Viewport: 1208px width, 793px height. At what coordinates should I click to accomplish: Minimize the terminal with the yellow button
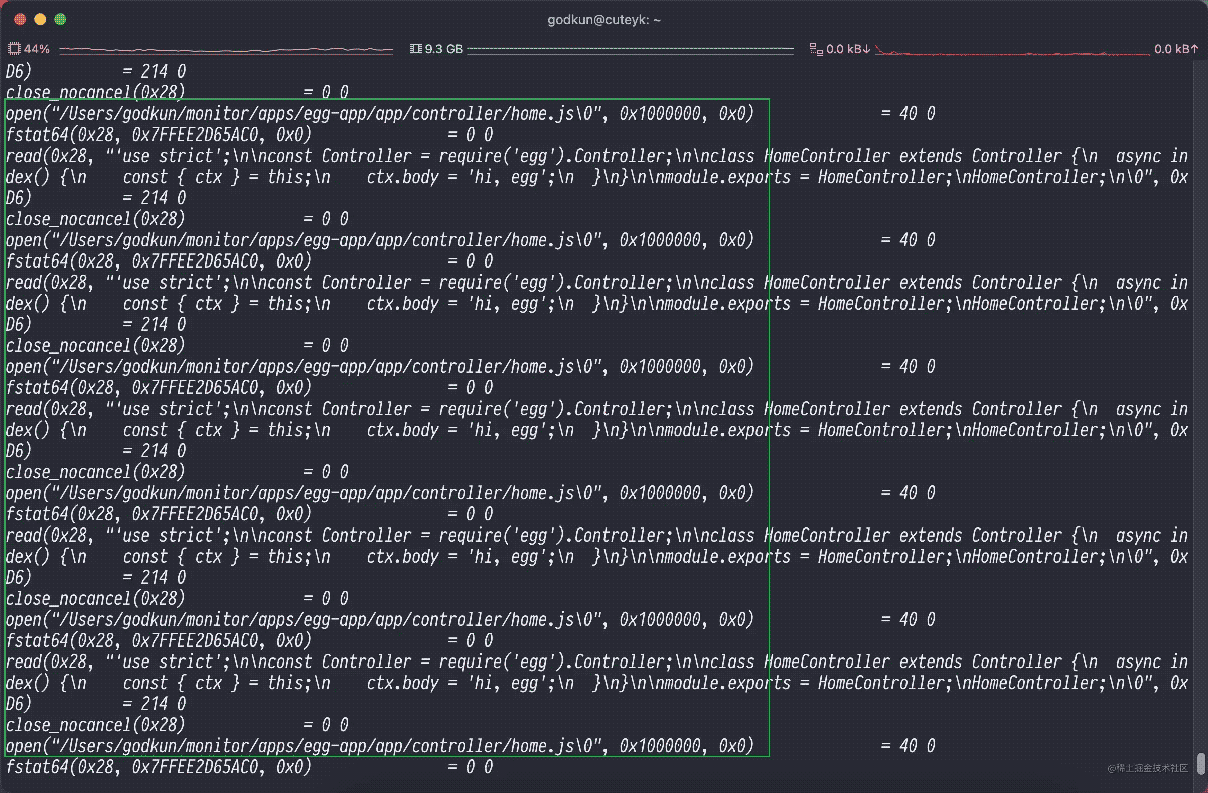coord(40,20)
